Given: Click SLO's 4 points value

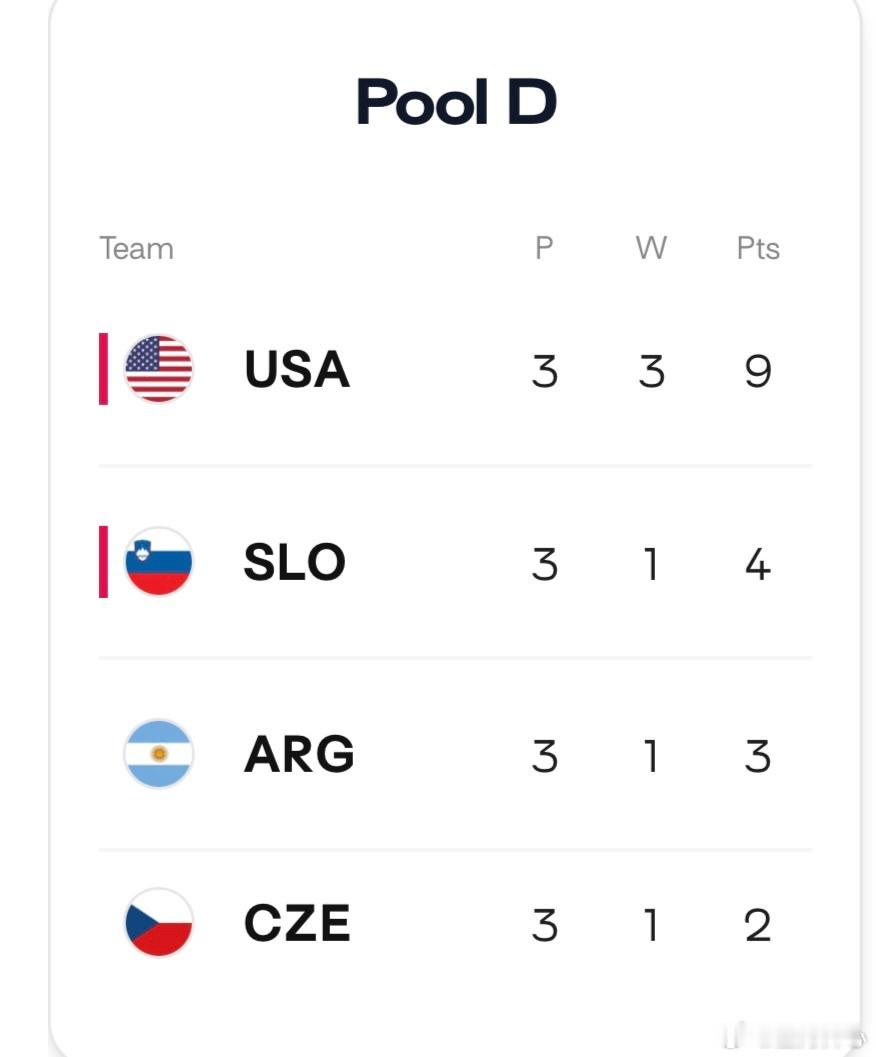Looking at the screenshot, I should (x=758, y=564).
